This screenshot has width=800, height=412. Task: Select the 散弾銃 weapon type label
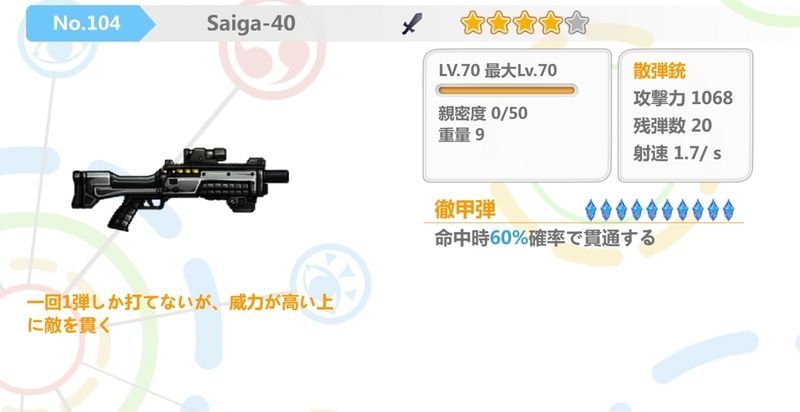(x=659, y=71)
